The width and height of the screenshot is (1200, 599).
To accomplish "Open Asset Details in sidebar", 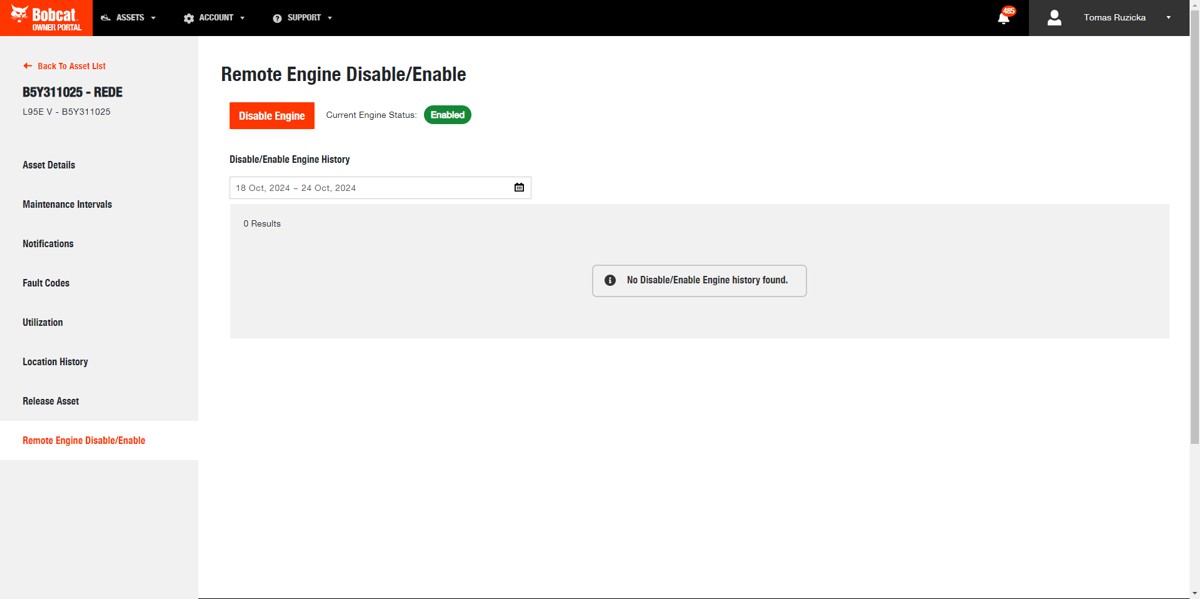I will point(49,165).
